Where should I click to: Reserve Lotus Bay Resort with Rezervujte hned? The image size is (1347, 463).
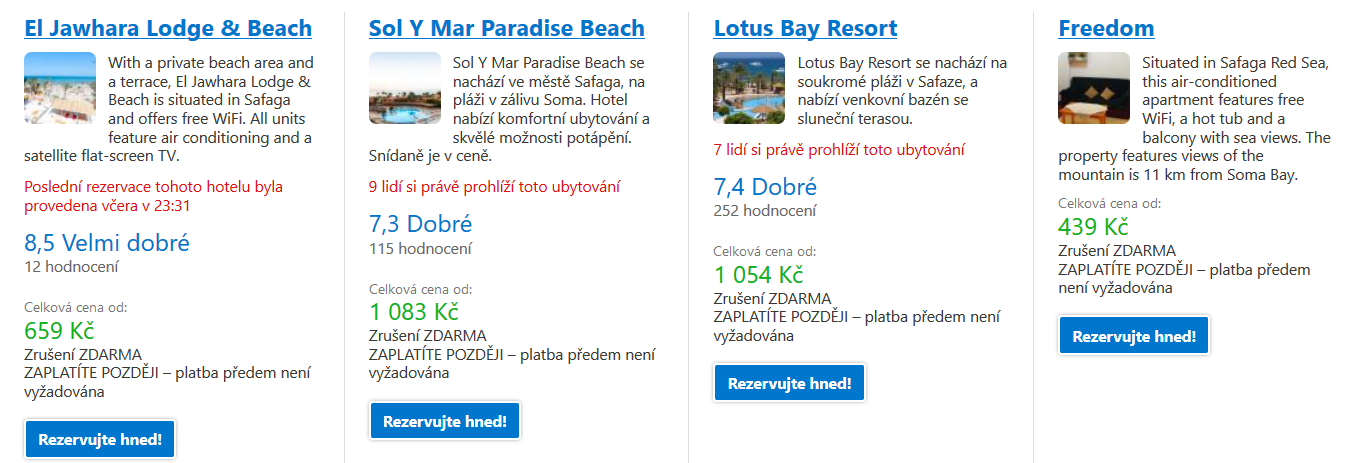790,383
